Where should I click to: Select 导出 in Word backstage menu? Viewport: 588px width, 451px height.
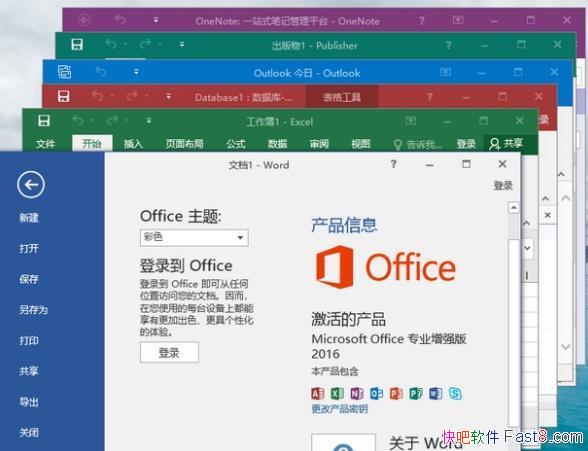point(29,402)
